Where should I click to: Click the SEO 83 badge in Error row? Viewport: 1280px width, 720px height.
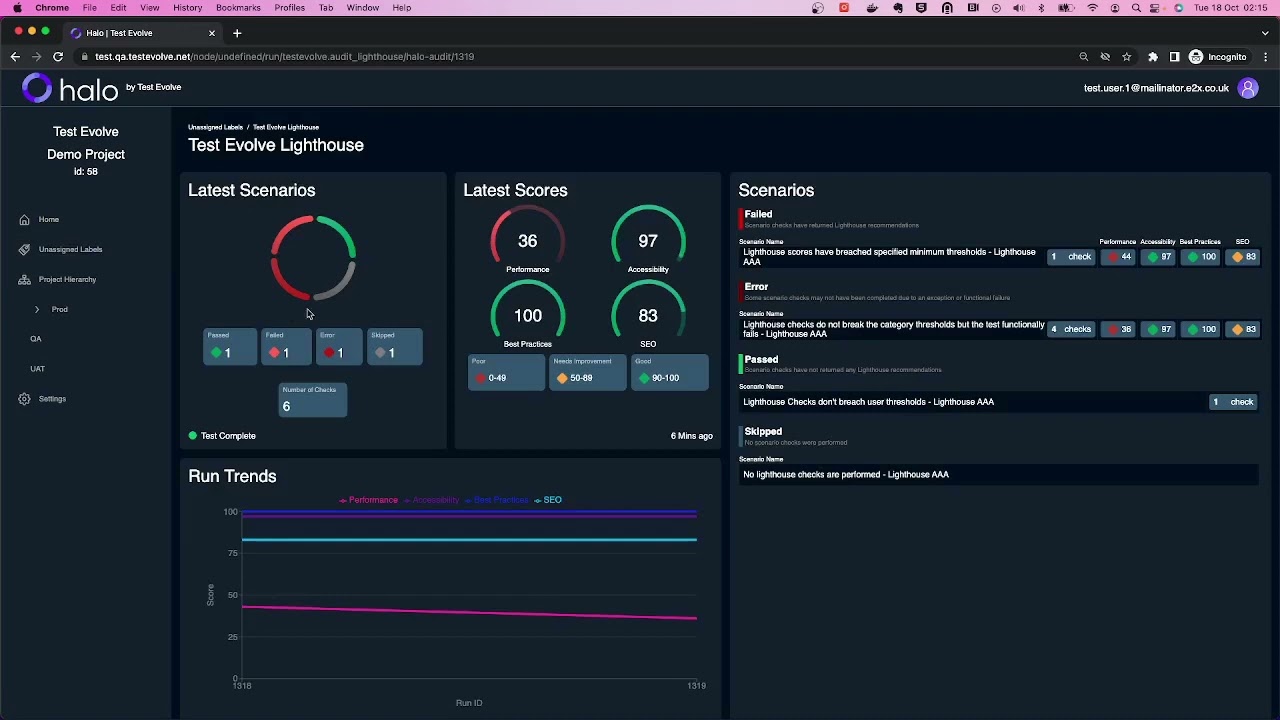click(1243, 329)
